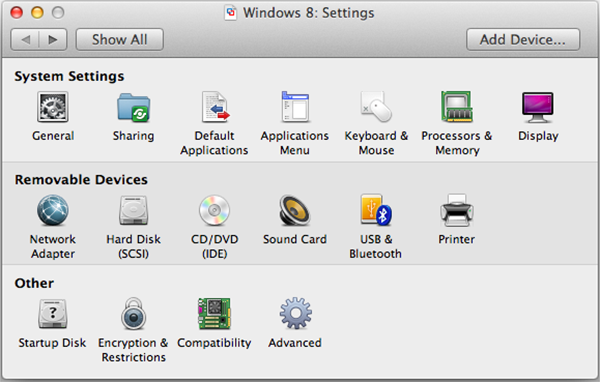Open the Sound Card settings

click(x=295, y=210)
